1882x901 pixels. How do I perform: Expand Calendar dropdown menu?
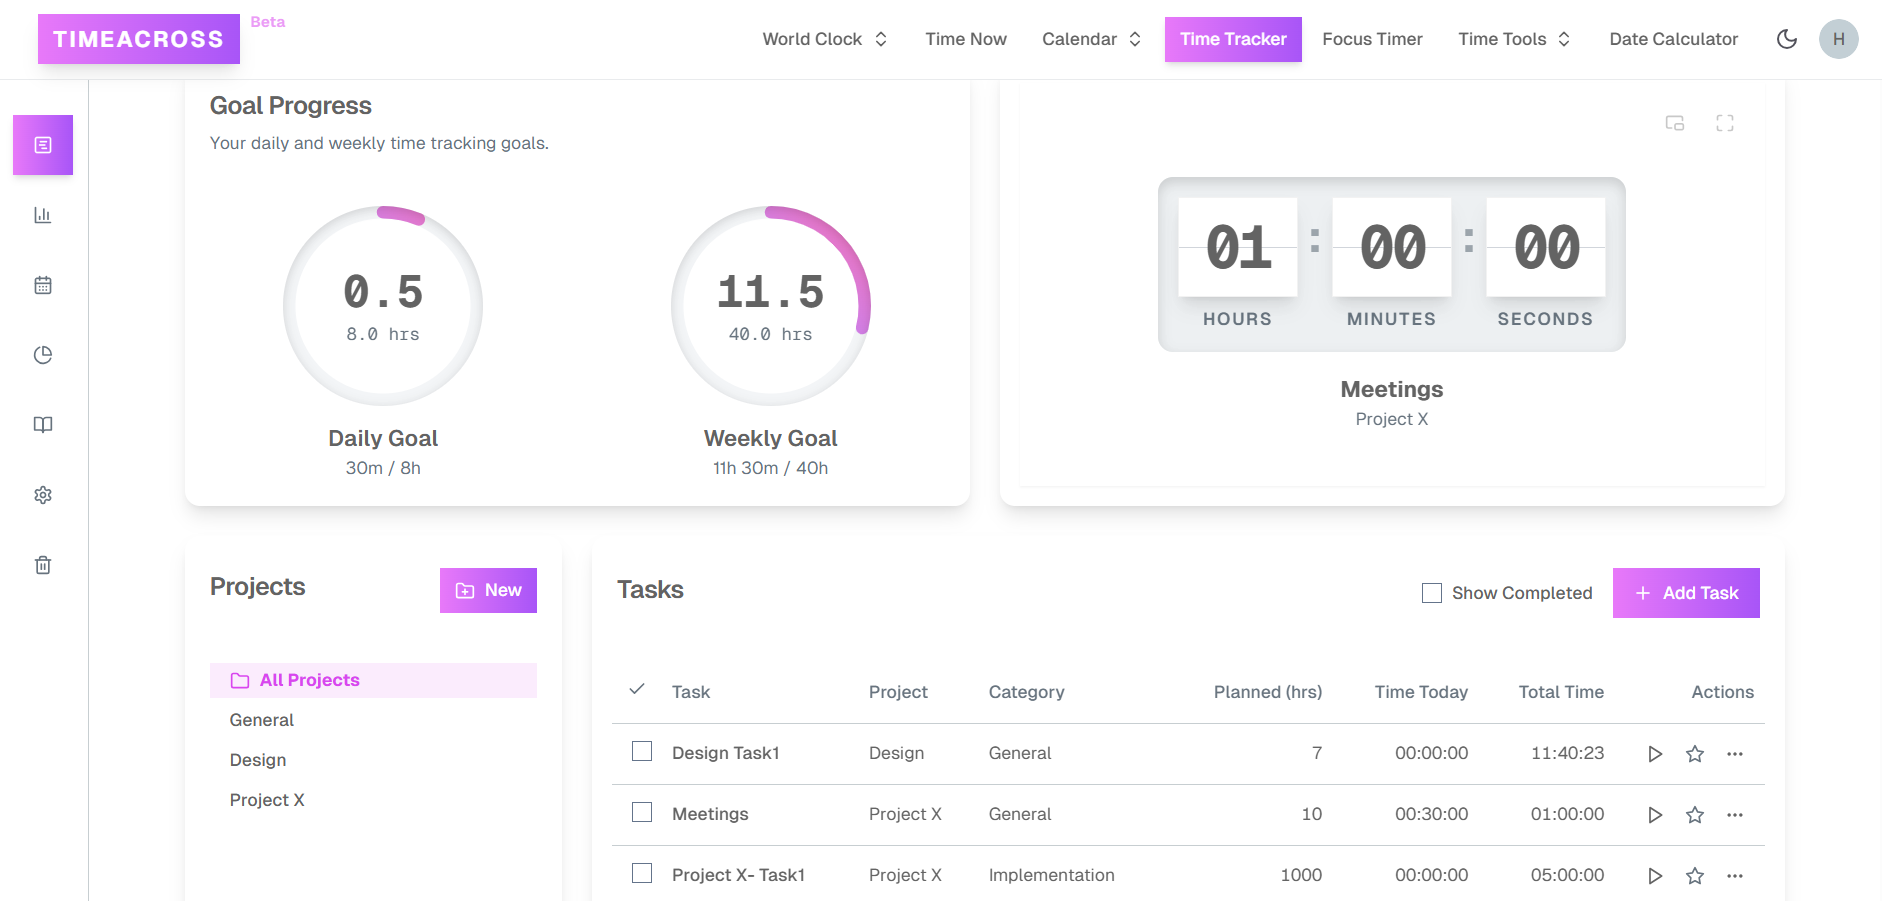[x=1091, y=39]
